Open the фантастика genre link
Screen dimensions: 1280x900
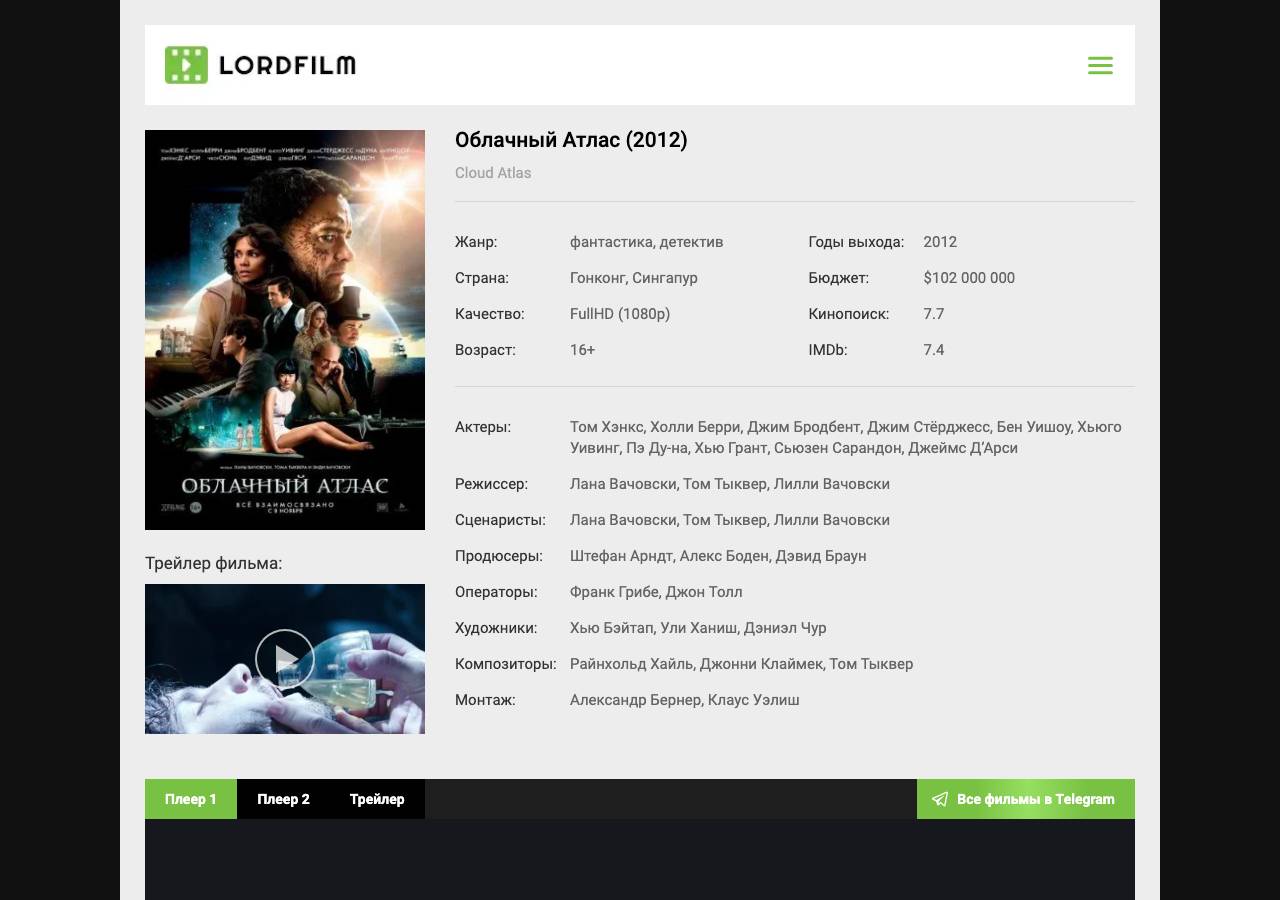coord(612,242)
